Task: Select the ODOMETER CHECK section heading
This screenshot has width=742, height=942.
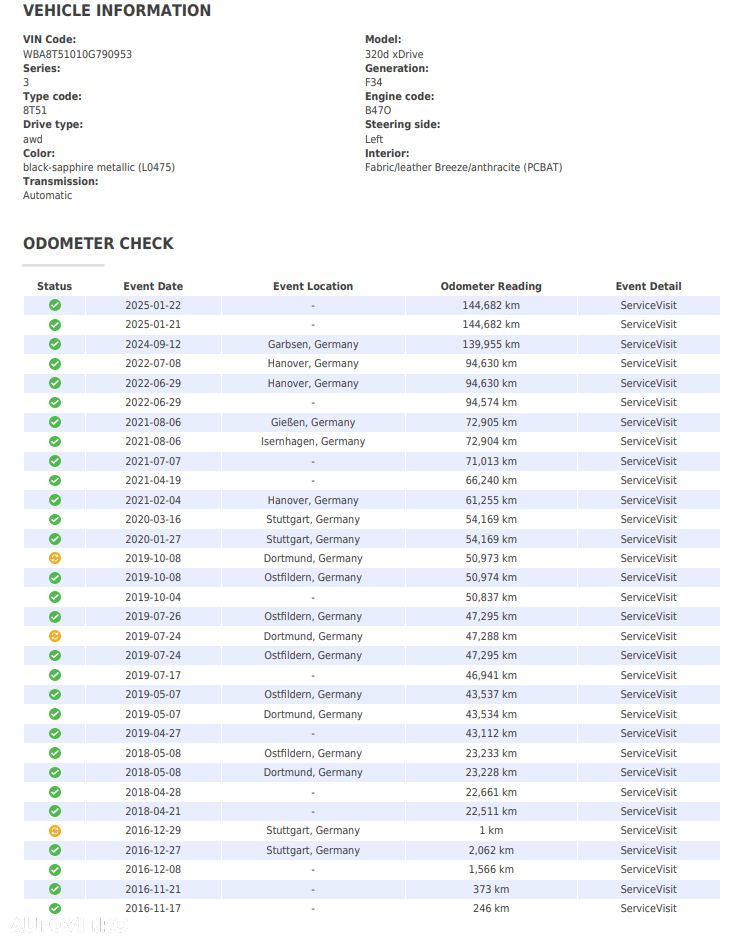Action: click(x=98, y=243)
